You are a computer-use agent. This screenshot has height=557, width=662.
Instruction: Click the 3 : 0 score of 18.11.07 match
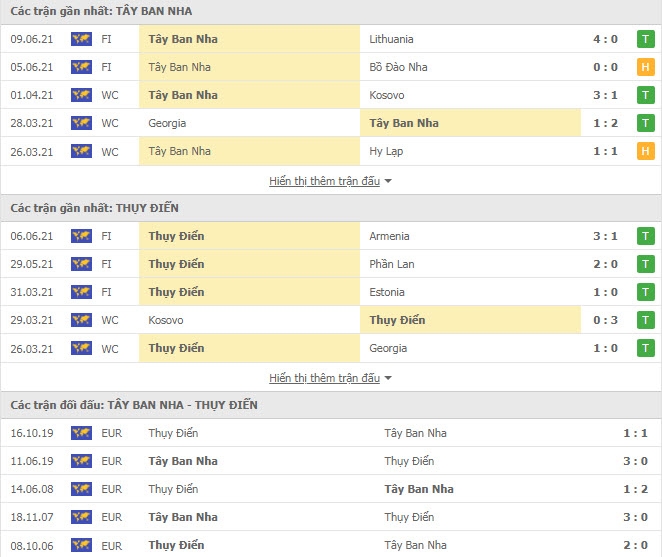tap(635, 517)
